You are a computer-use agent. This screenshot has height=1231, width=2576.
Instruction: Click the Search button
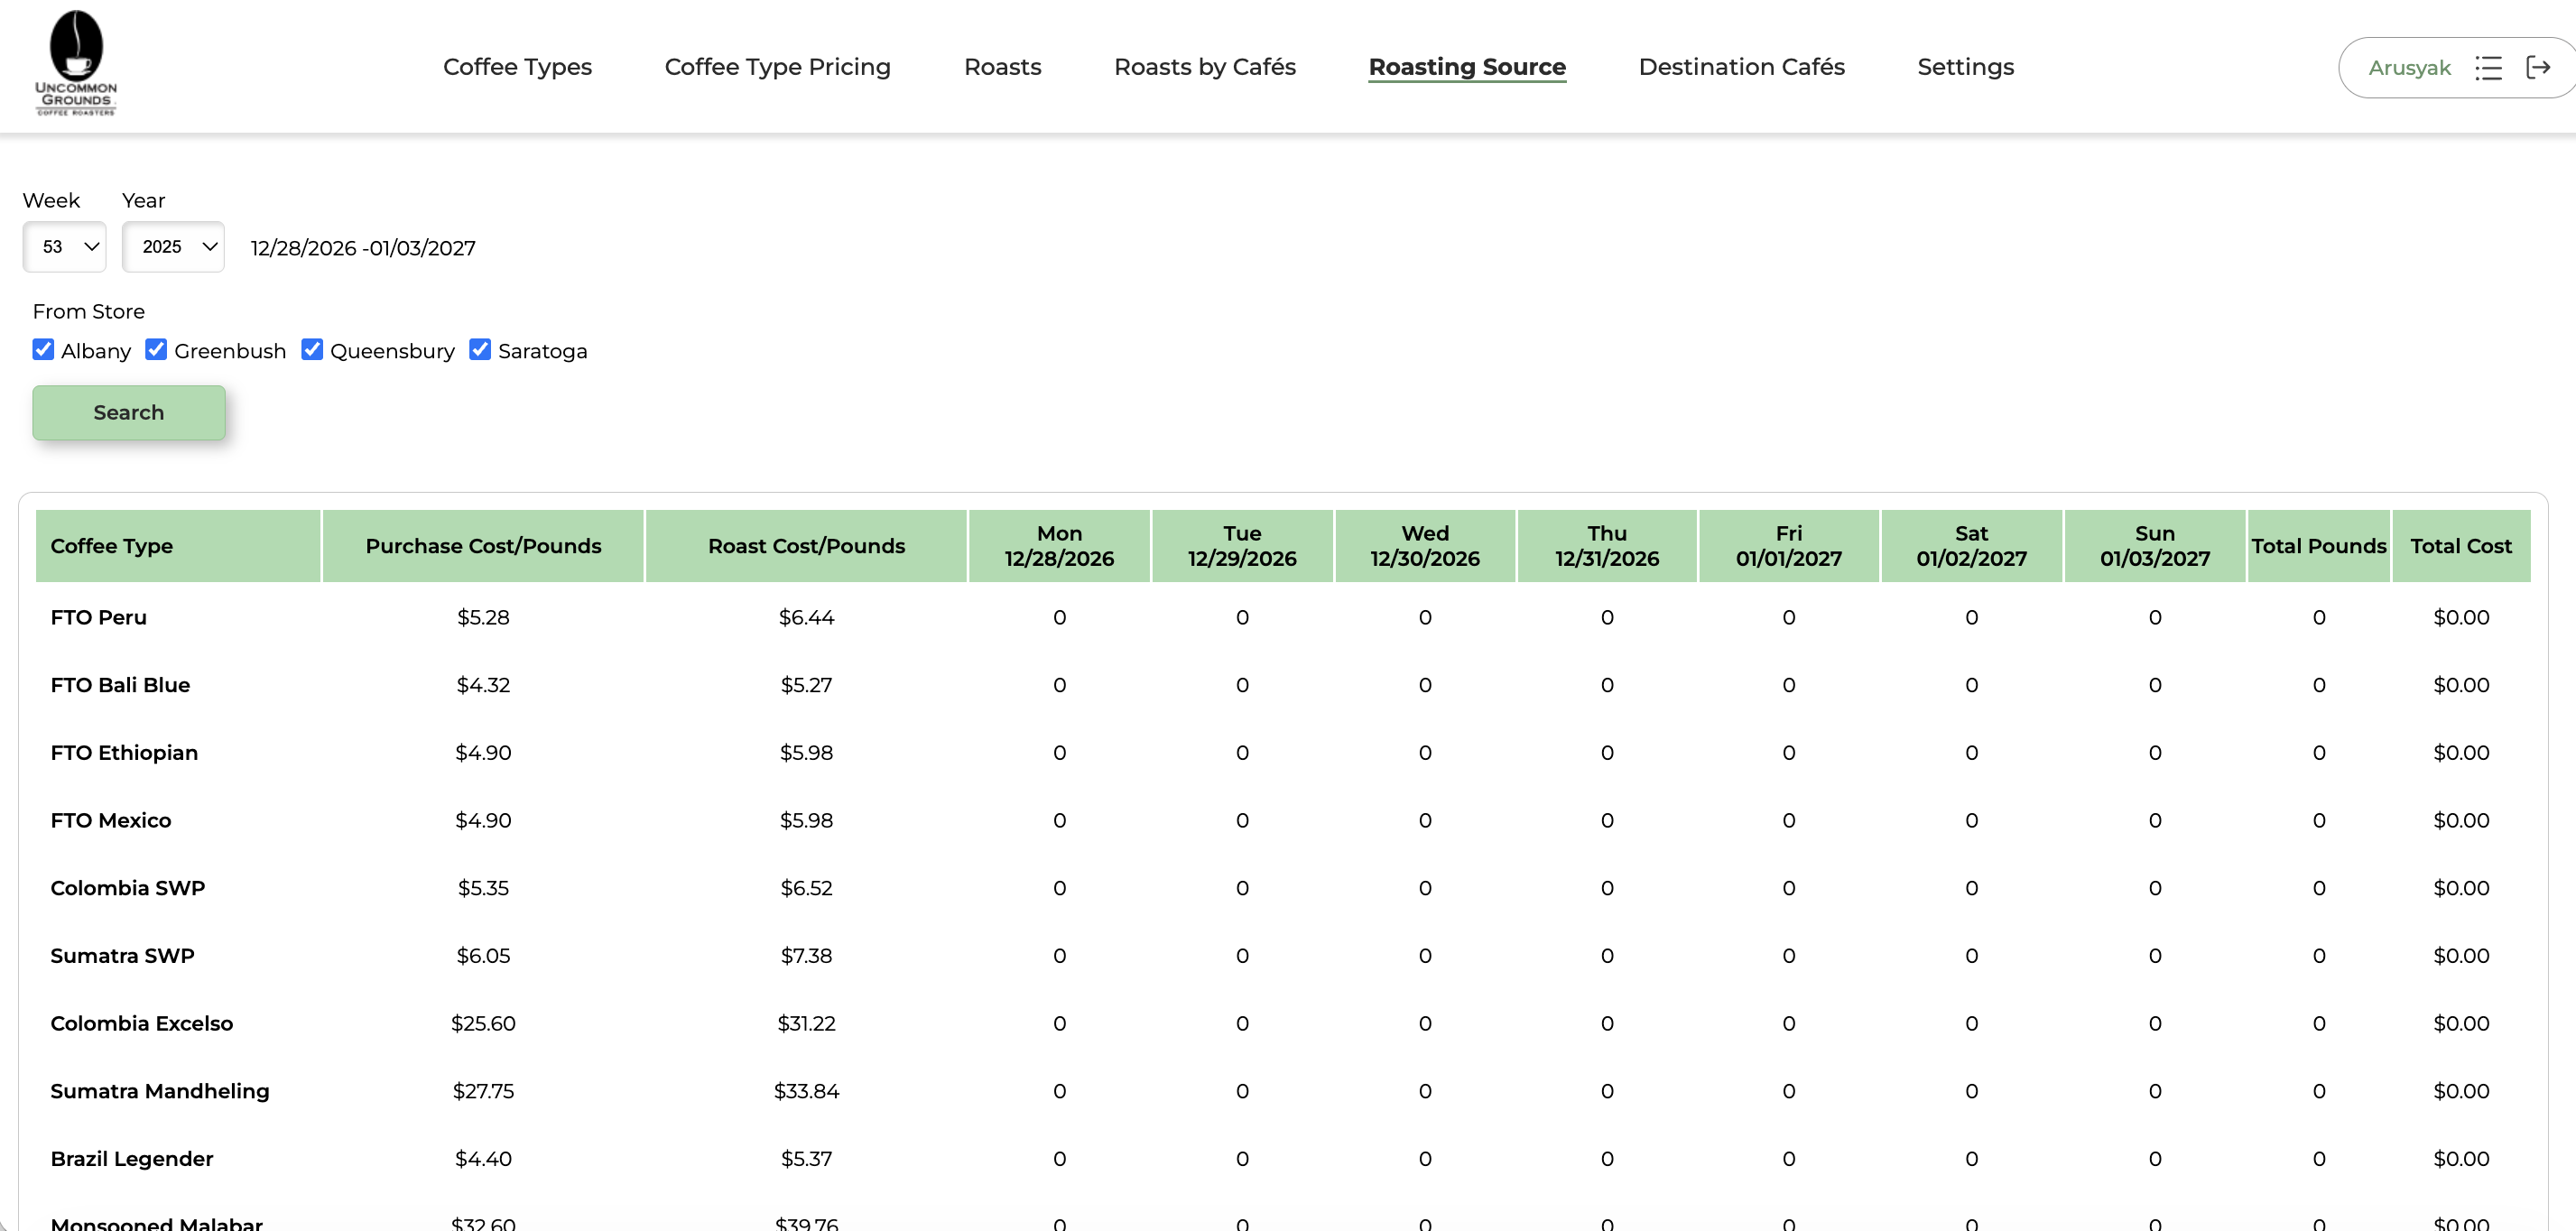[128, 412]
